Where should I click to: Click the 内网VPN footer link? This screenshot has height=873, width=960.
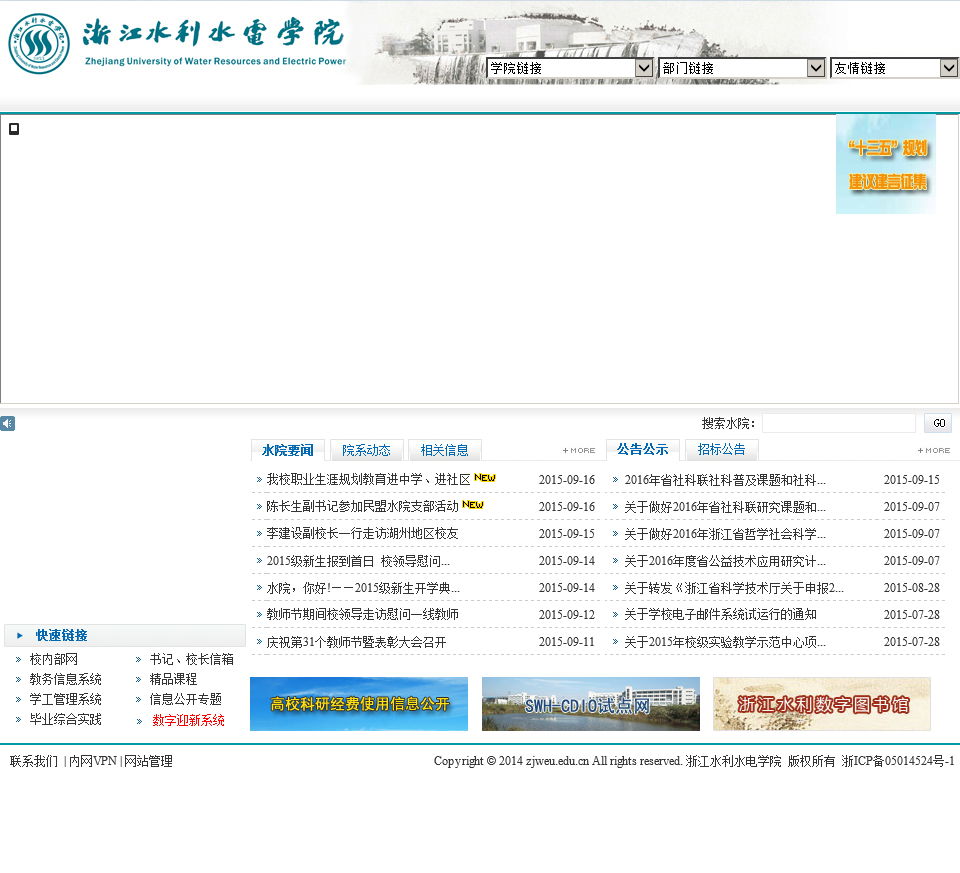(x=92, y=761)
